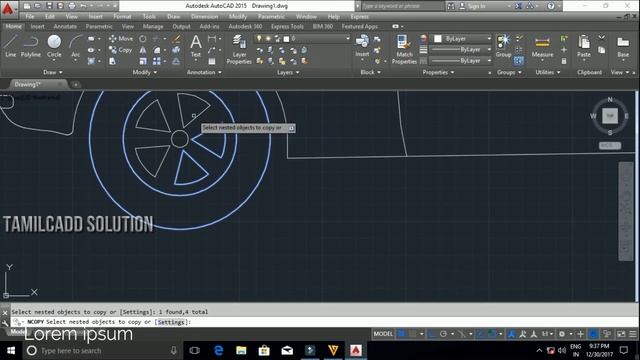Click the keyword search field

[402, 6]
